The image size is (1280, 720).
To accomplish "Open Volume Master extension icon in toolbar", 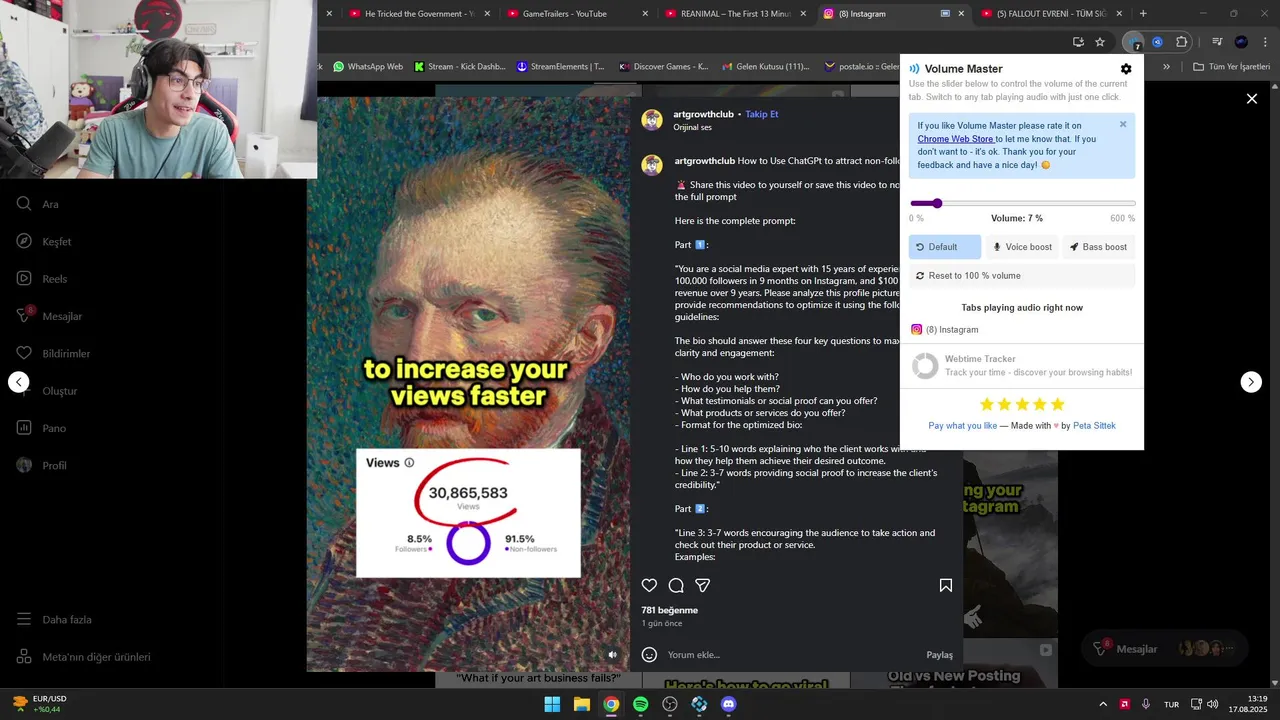I will (1133, 42).
